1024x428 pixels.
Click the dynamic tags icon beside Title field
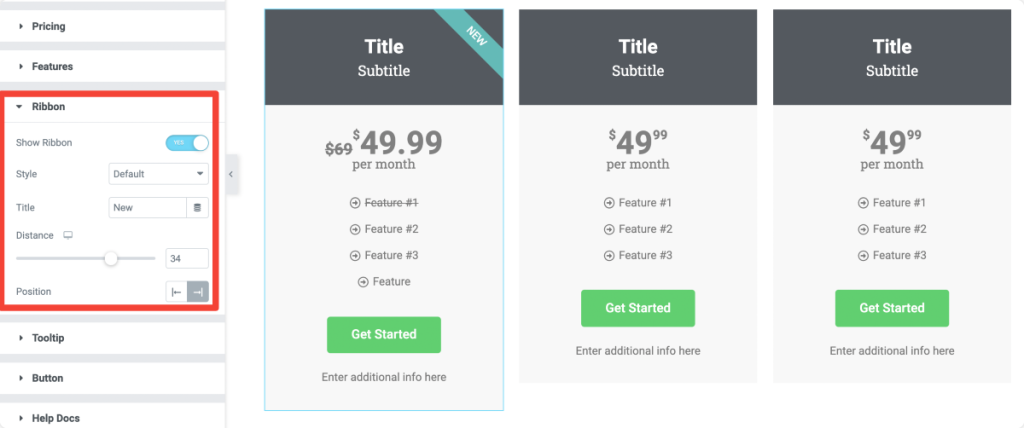click(x=197, y=208)
